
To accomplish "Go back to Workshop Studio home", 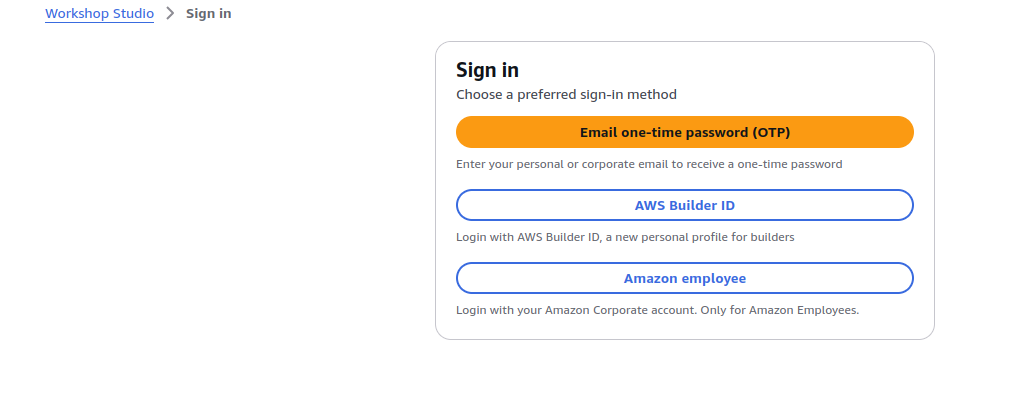I will (x=99, y=14).
